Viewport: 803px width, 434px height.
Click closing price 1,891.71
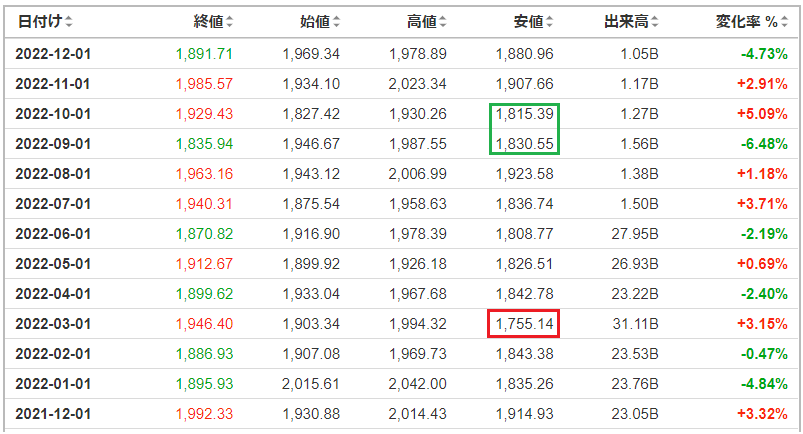tap(204, 54)
